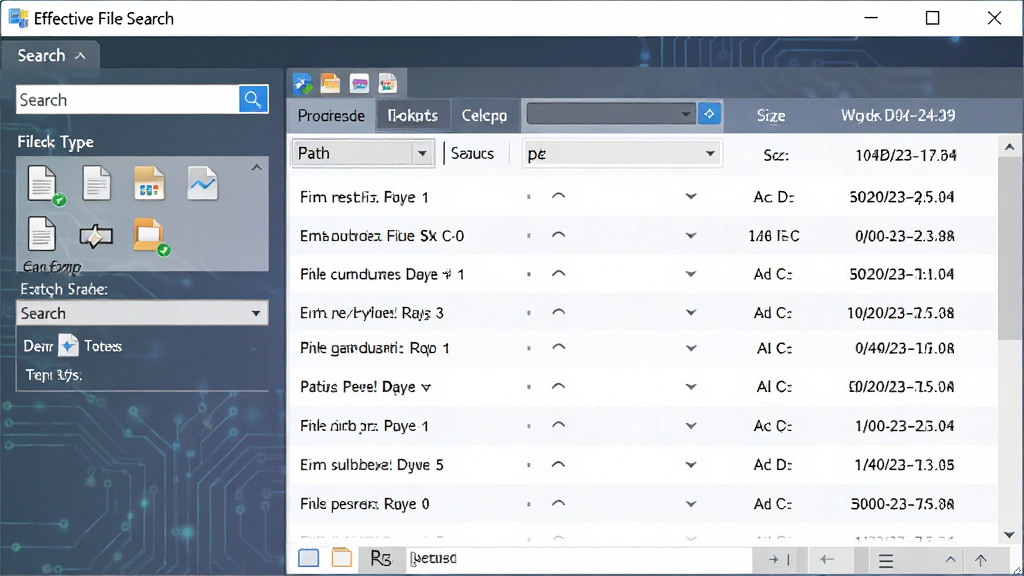Screen dimensions: 1024x576
Task: Click the Seaucs label
Action: [472, 153]
